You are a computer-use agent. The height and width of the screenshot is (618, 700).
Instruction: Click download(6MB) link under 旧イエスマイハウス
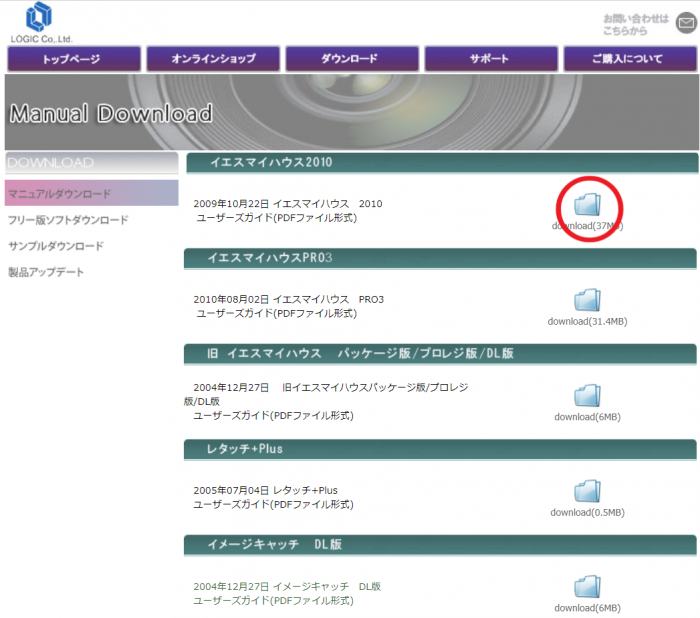coord(587,417)
